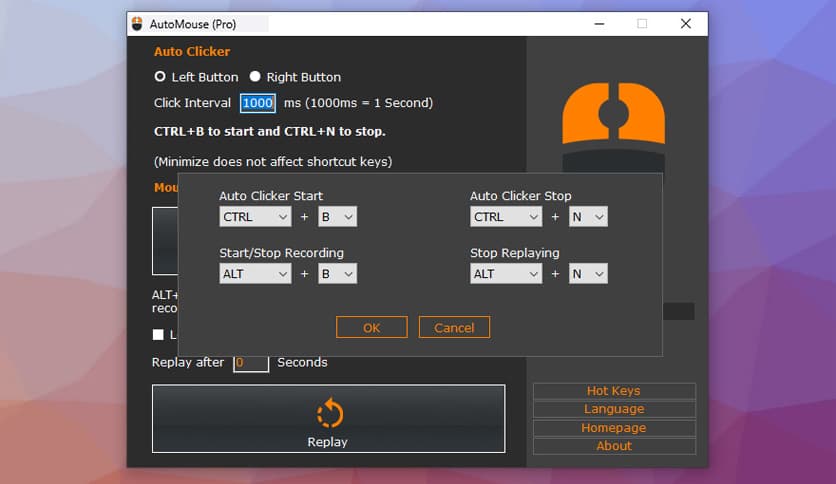Open Auto Clicker Stop modifier dropdown (CTRL)

(506, 217)
